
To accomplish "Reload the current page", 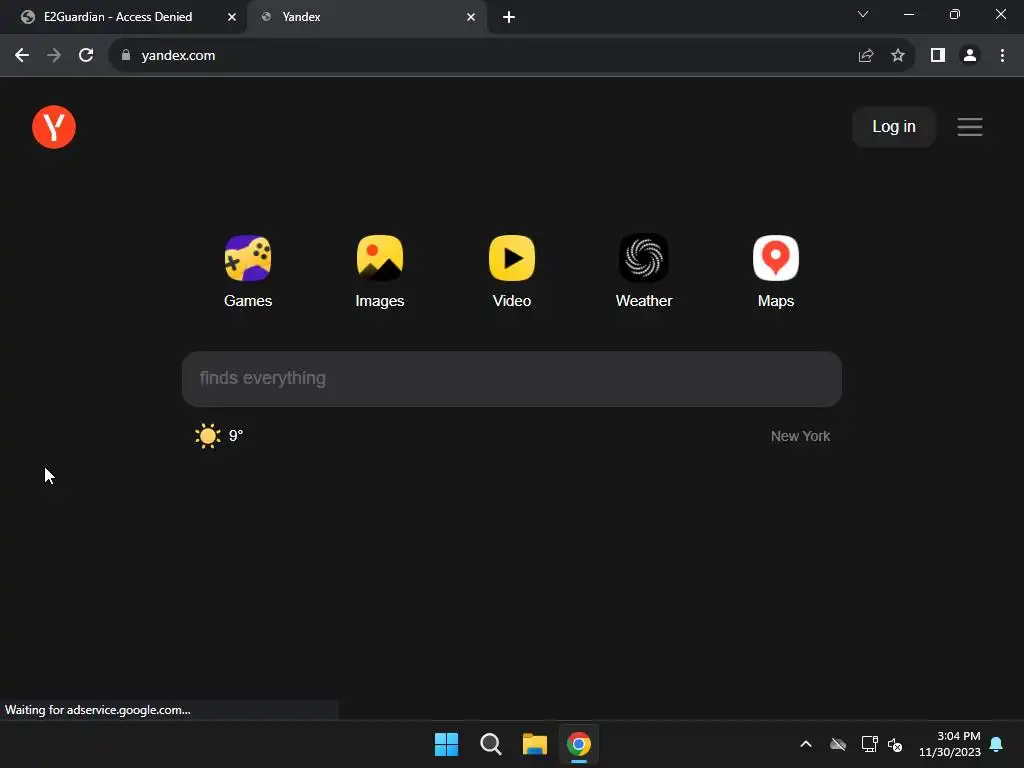I will (x=86, y=56).
